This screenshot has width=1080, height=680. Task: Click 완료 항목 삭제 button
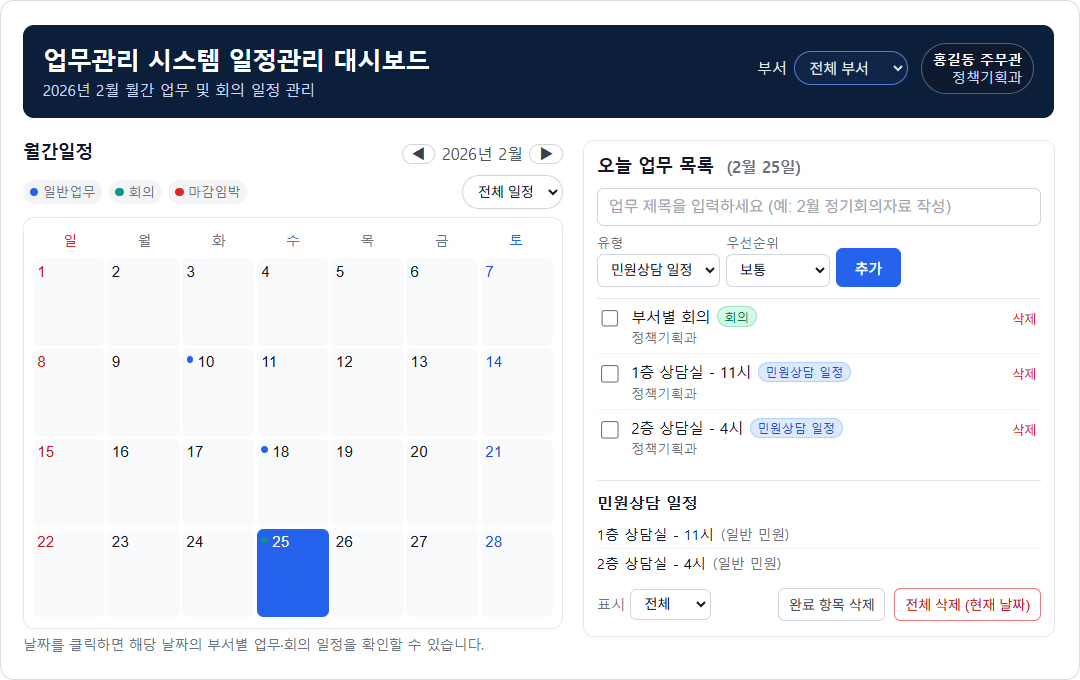click(831, 605)
